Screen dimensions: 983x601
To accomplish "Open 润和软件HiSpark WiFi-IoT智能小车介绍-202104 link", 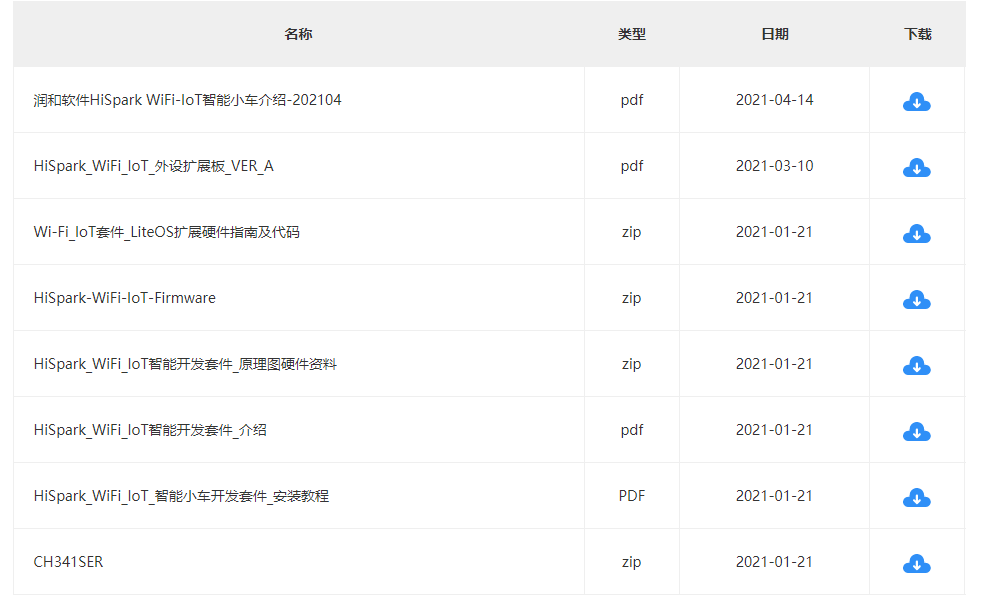I will coord(187,100).
